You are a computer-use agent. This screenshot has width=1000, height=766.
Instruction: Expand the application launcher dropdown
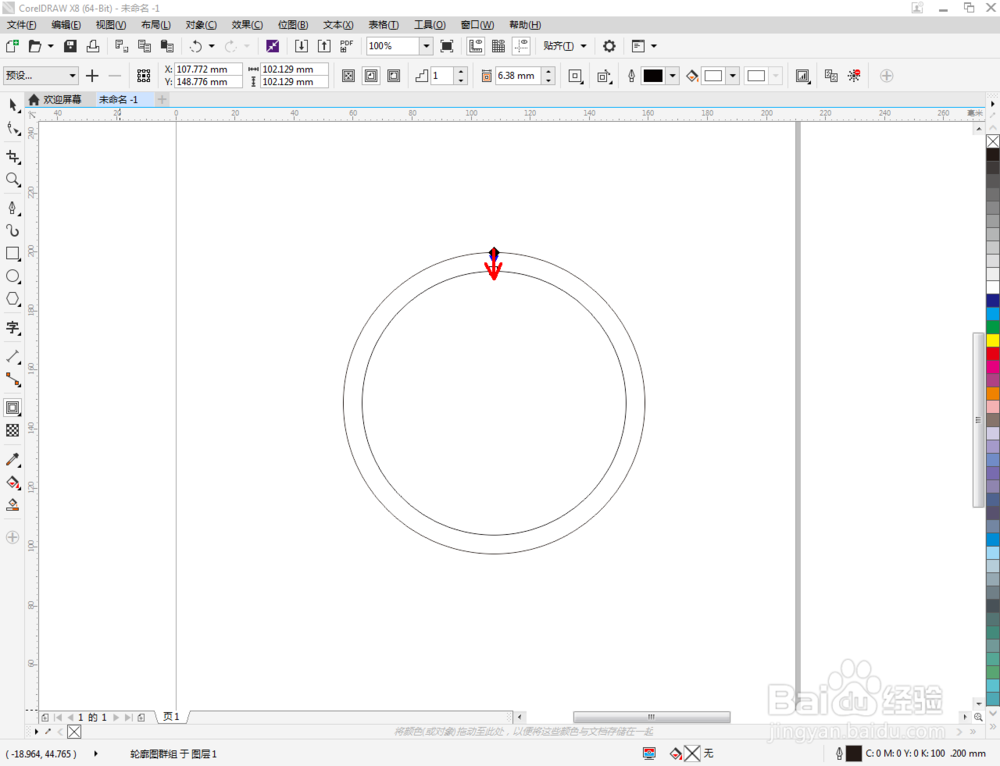[654, 46]
